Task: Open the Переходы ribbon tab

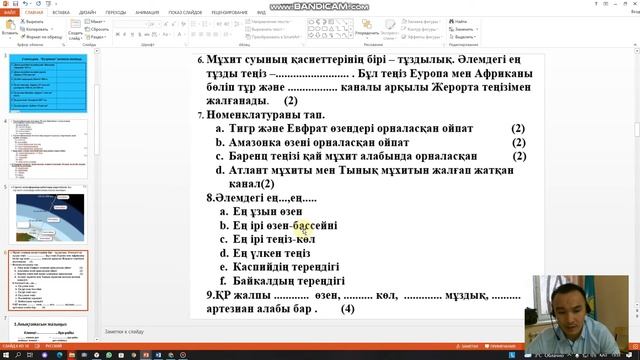Action: [116, 13]
